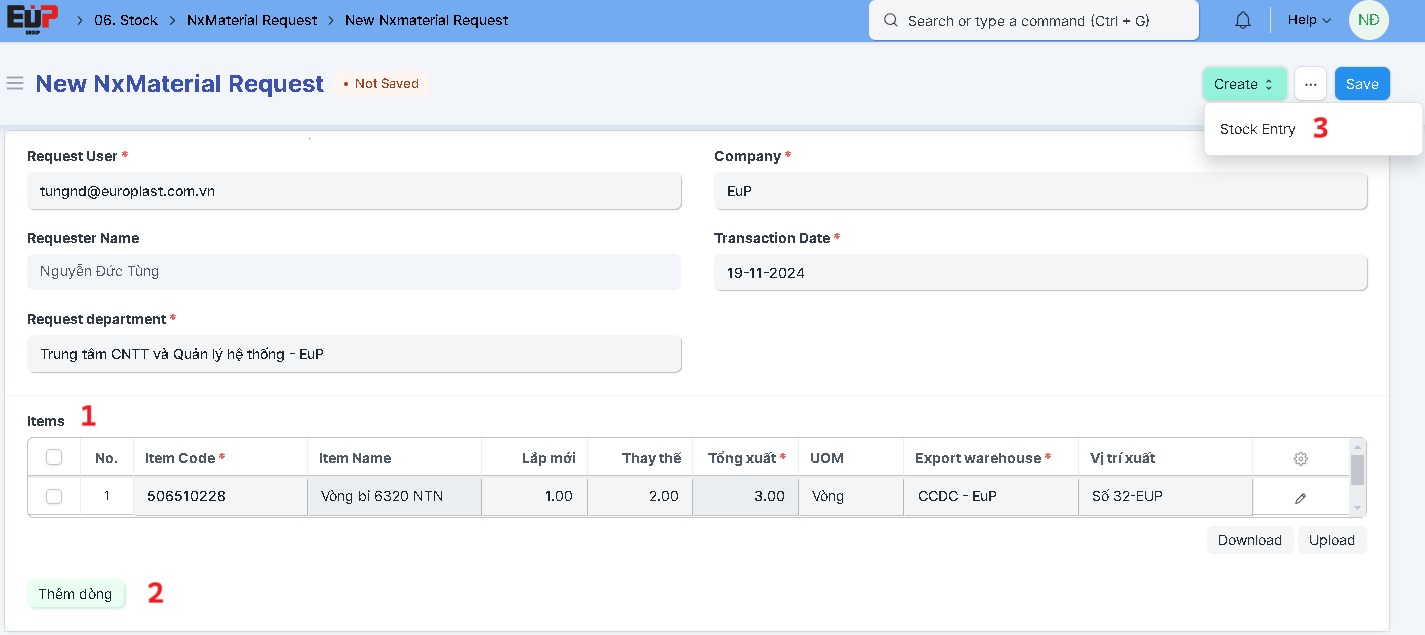The image size is (1425, 635).
Task: Toggle sidebar with hamburger menu icon
Action: [15, 83]
